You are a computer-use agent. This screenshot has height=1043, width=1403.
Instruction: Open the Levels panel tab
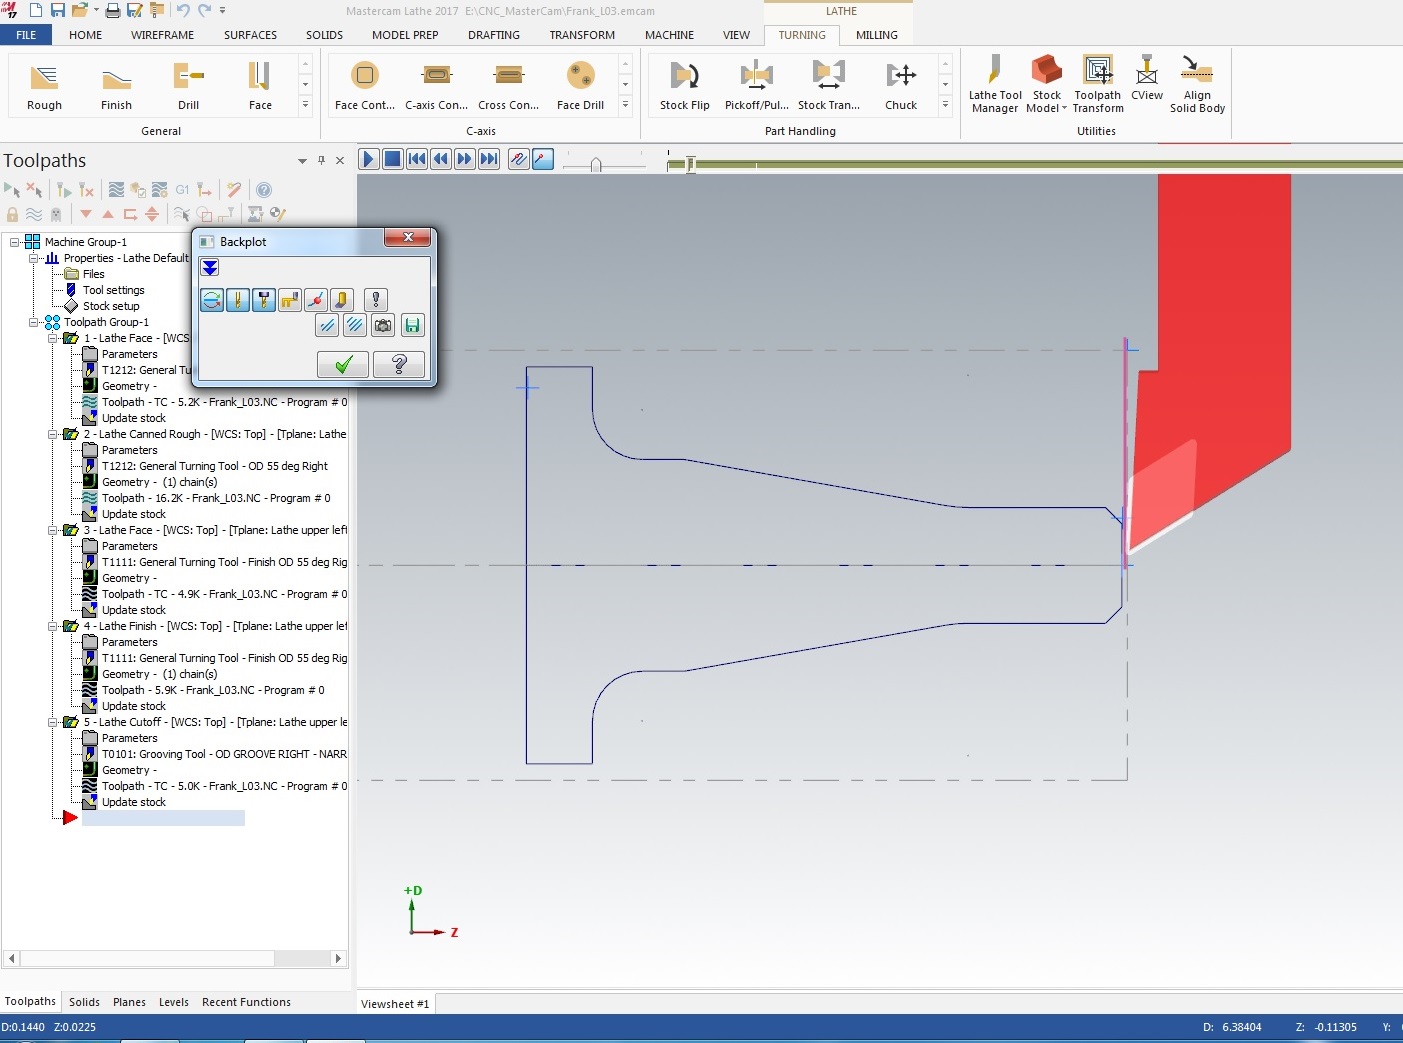[173, 1002]
